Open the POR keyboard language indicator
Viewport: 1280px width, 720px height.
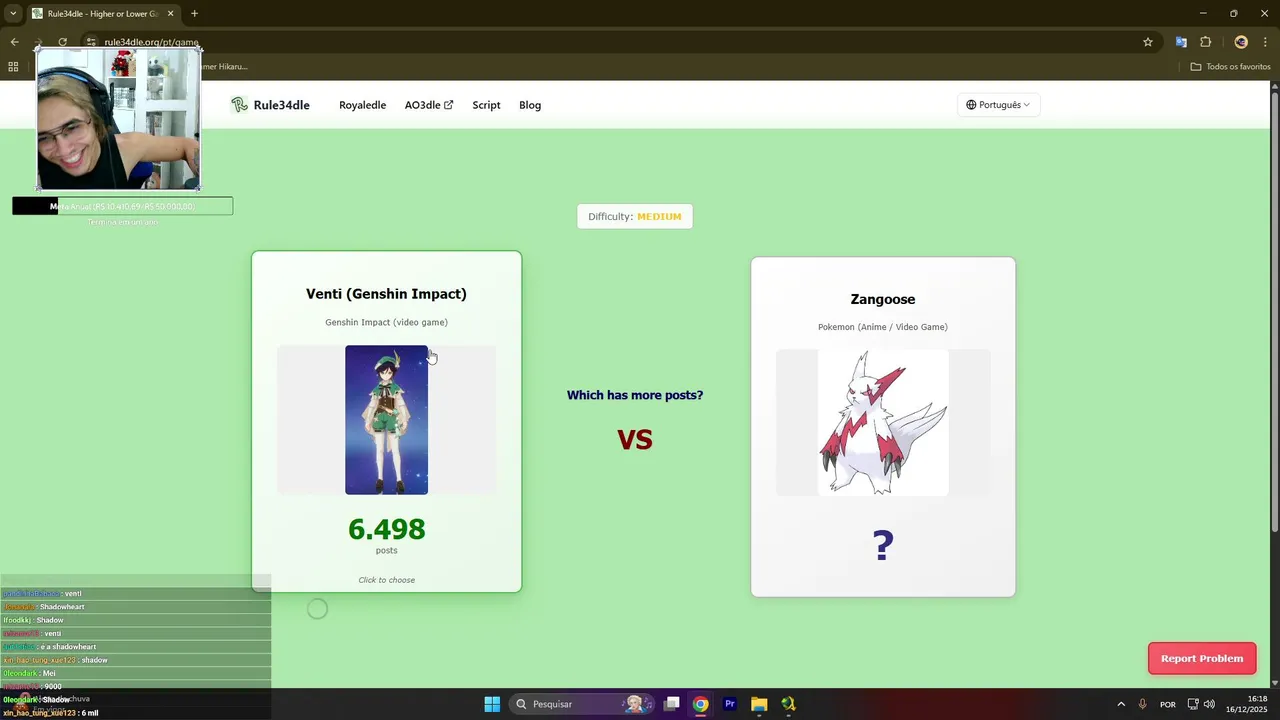1167,704
